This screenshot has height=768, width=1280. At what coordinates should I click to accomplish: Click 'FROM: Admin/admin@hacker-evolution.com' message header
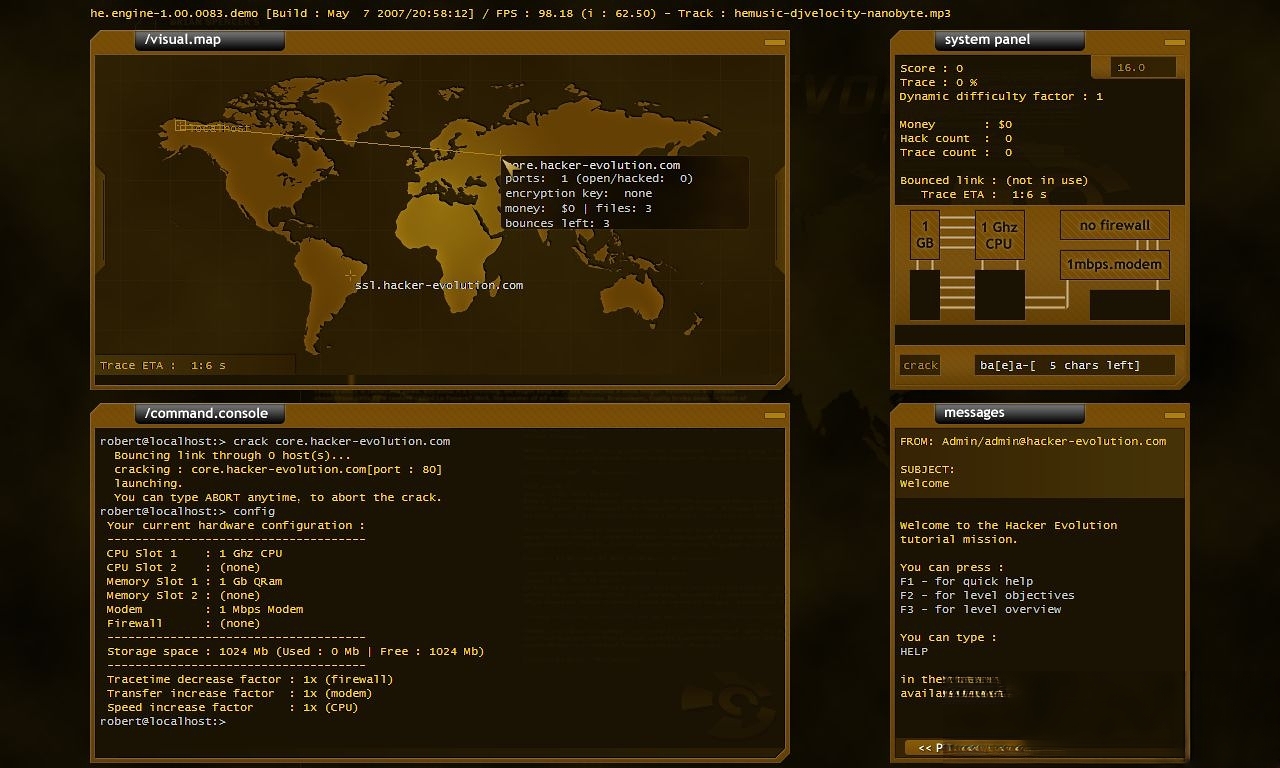(1033, 441)
